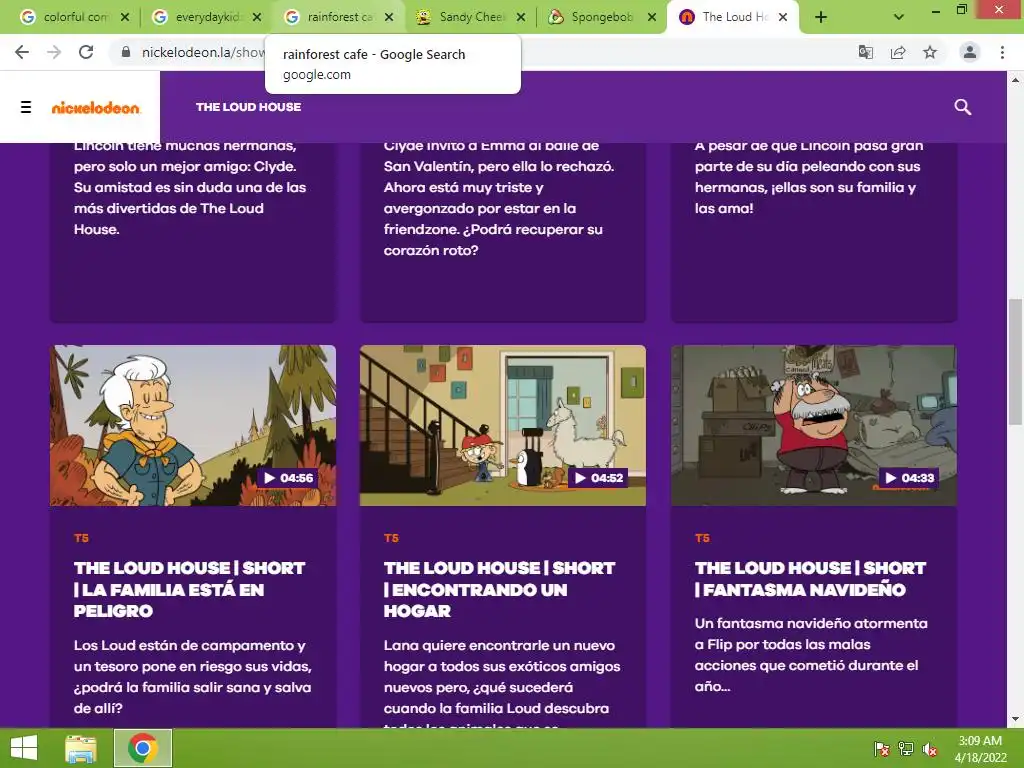Click the Translate this page icon
This screenshot has height=768, width=1024.
point(866,52)
